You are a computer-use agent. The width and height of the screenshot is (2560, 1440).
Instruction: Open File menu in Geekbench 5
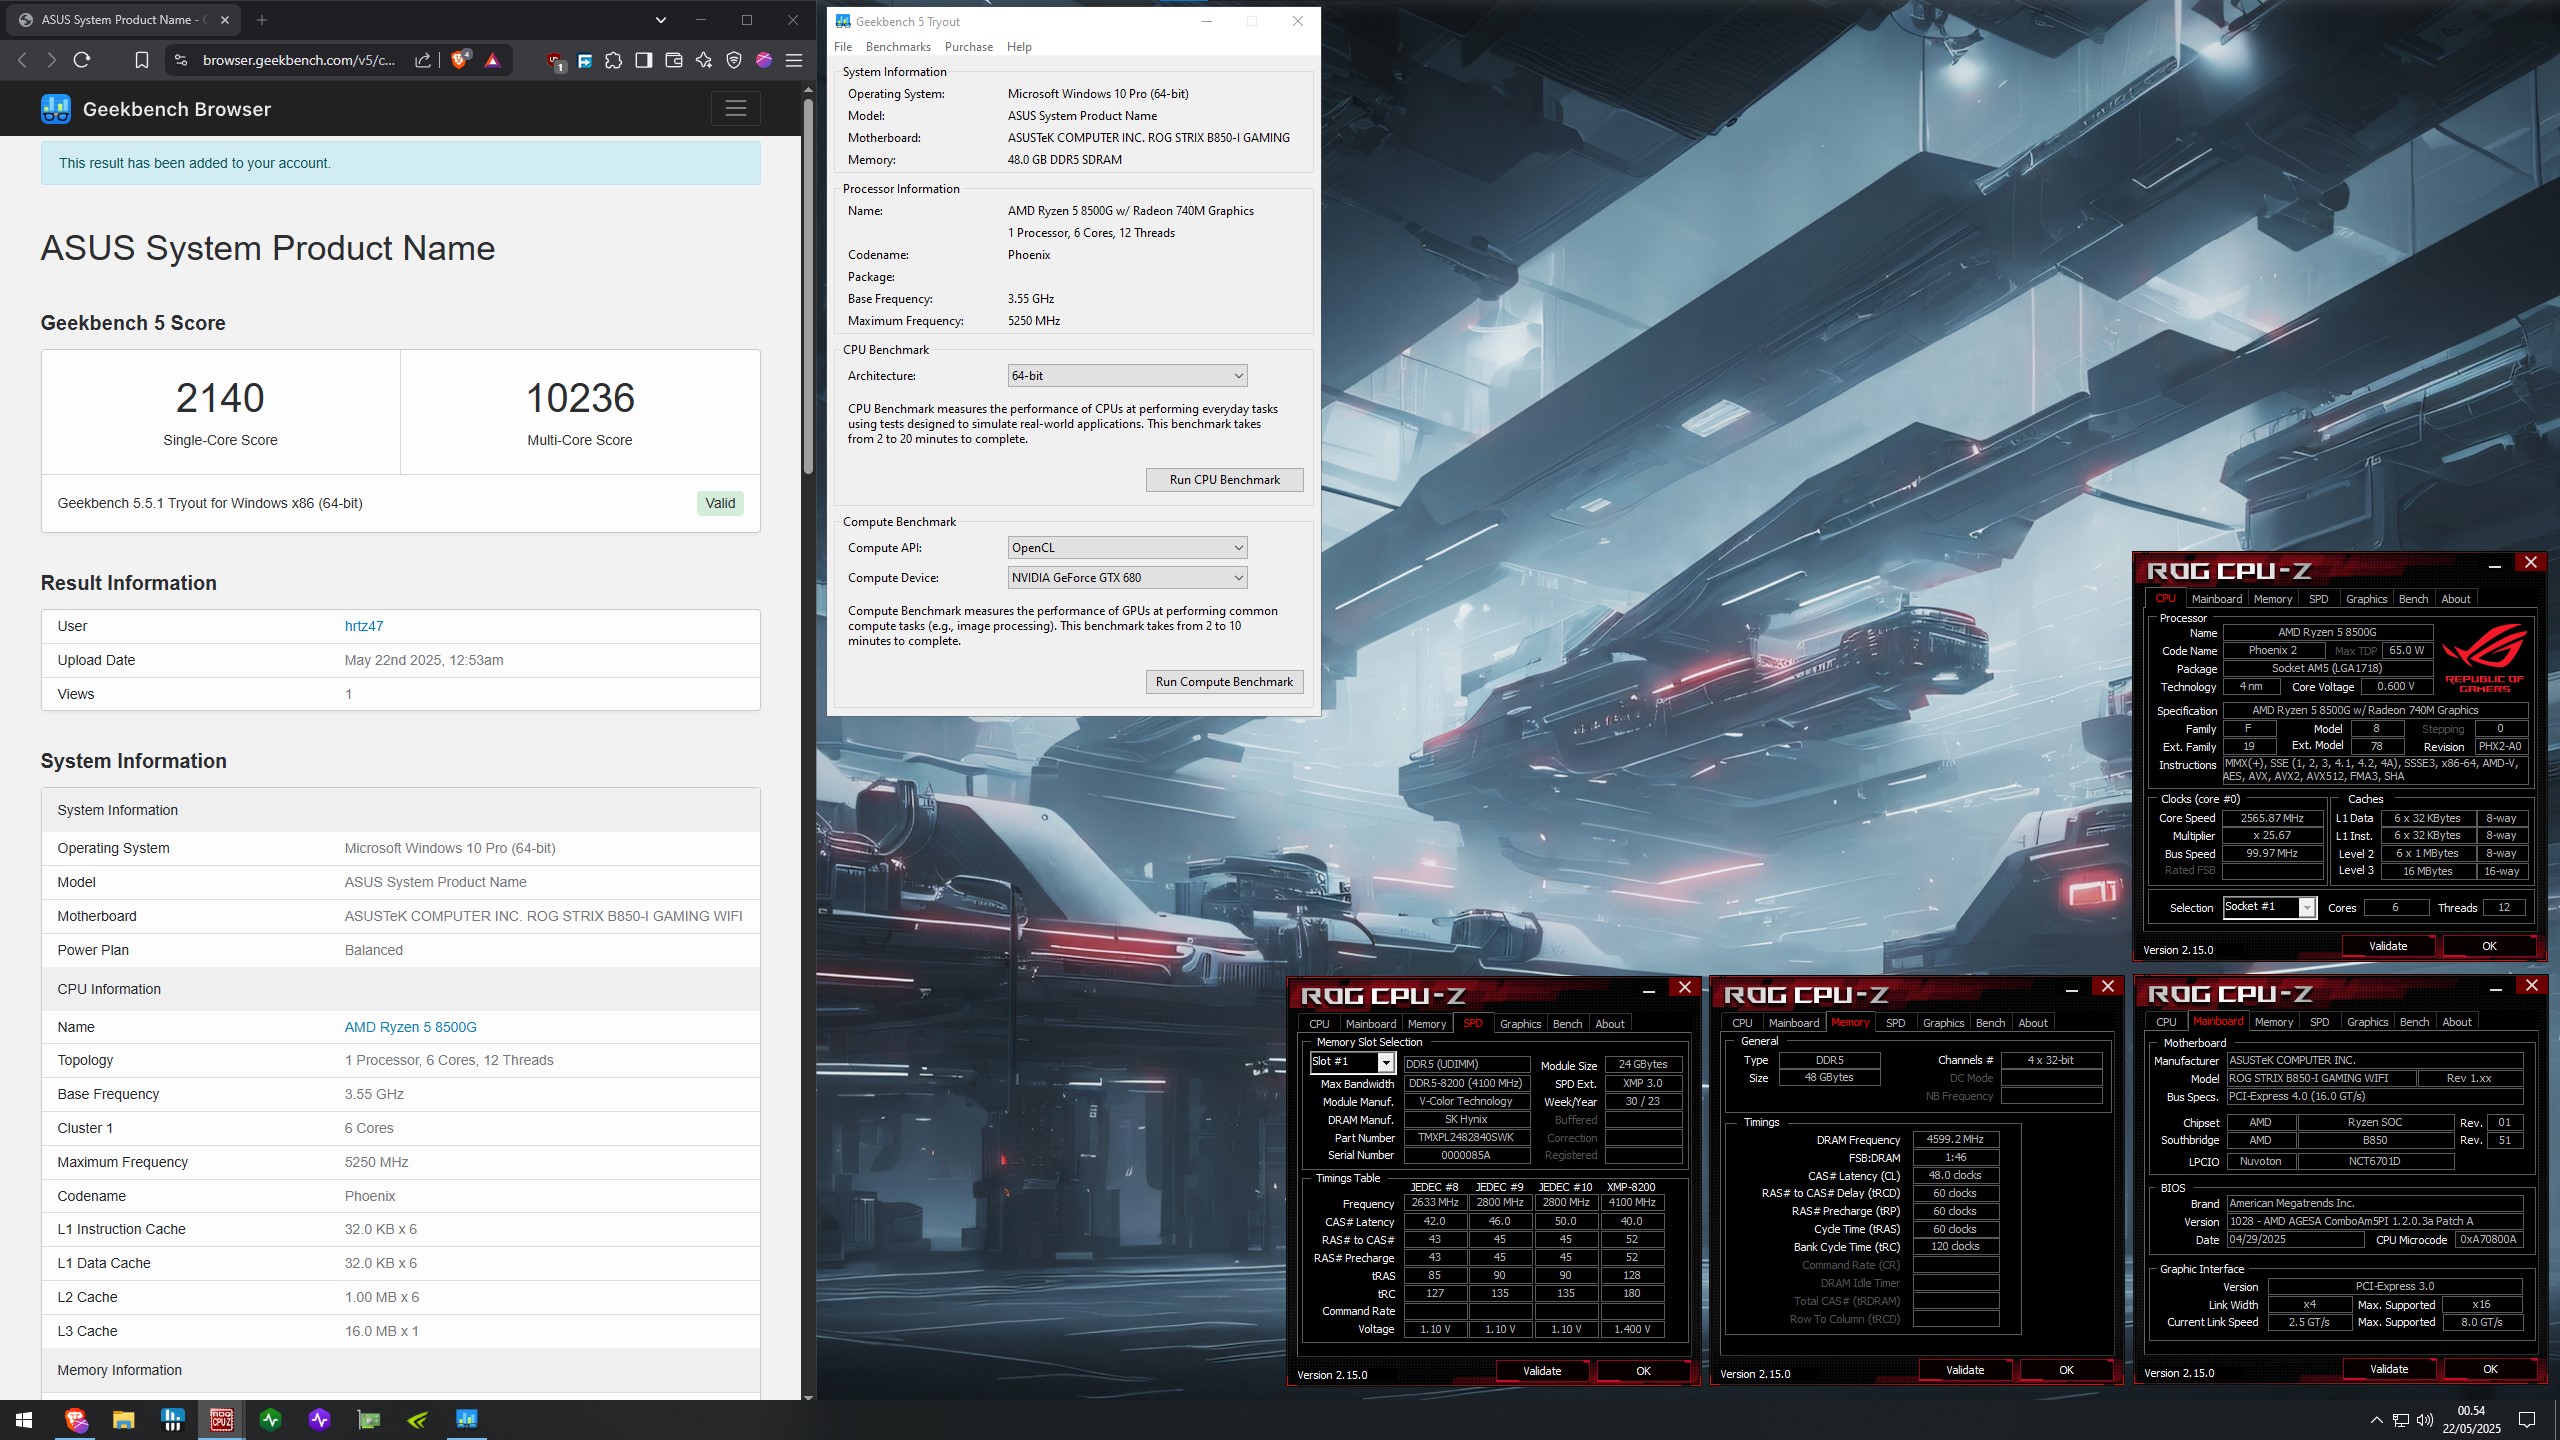tap(843, 47)
